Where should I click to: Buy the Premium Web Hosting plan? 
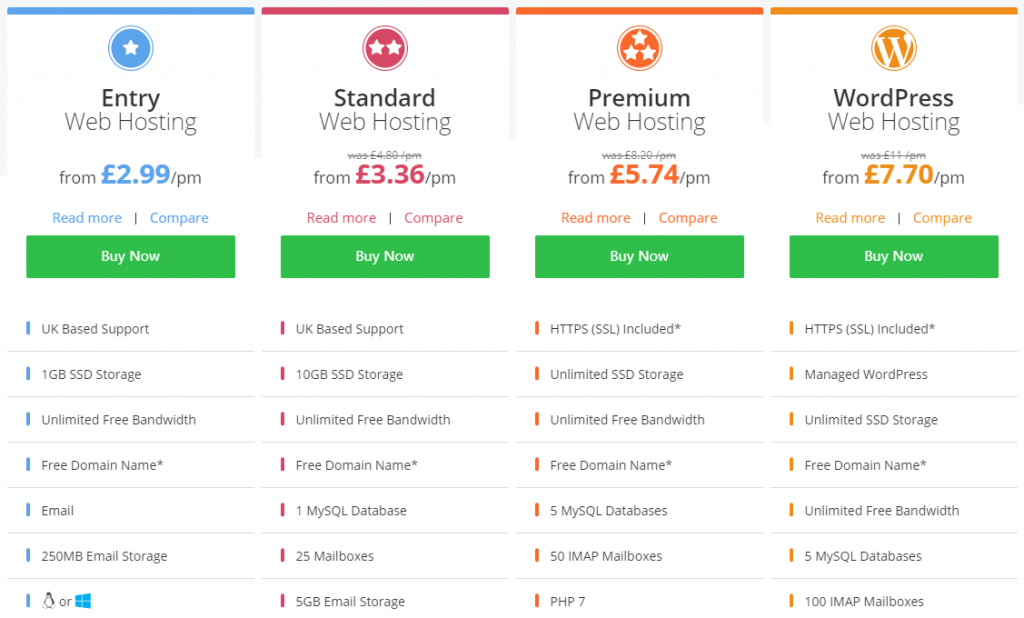pyautogui.click(x=639, y=257)
